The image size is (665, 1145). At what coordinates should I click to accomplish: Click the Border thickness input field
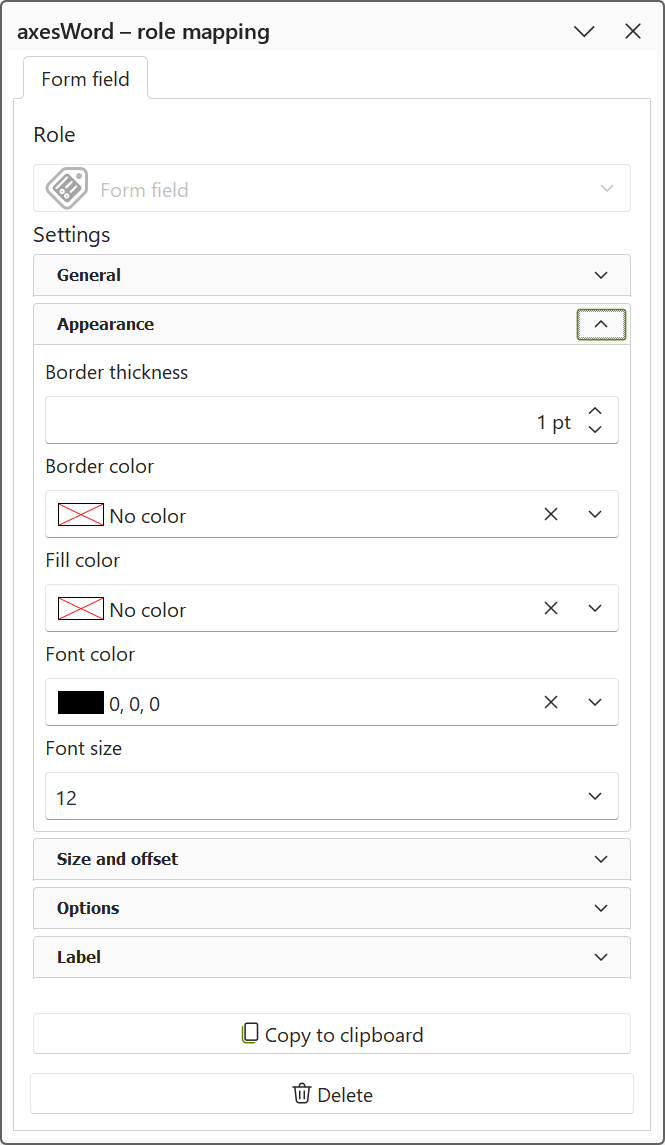[332, 420]
